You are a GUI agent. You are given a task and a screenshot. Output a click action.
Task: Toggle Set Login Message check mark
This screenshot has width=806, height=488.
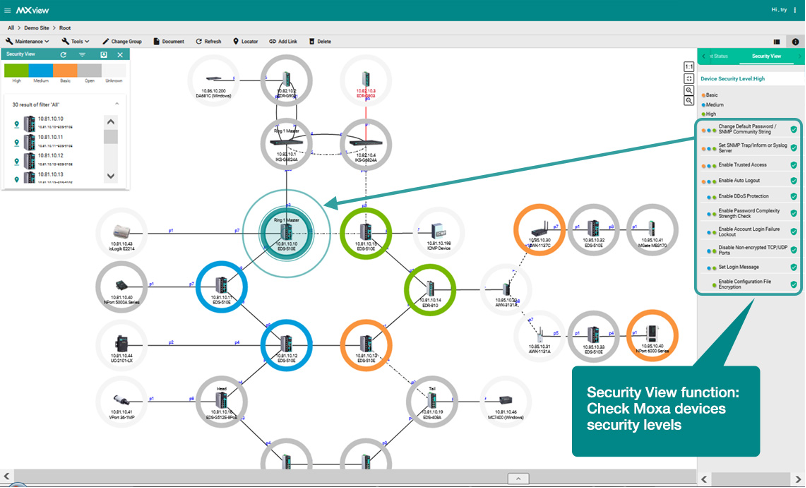point(793,268)
